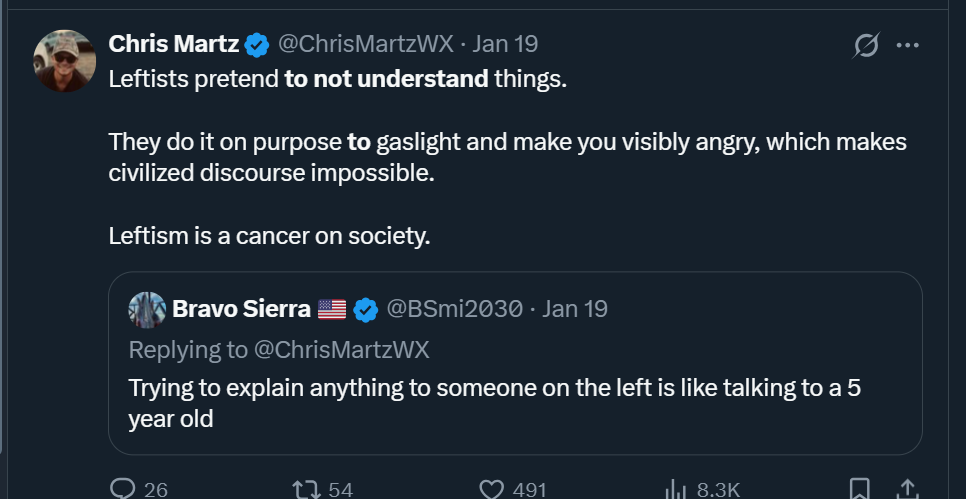Repost this tweet using retweet icon
The width and height of the screenshot is (966, 499).
click(303, 488)
